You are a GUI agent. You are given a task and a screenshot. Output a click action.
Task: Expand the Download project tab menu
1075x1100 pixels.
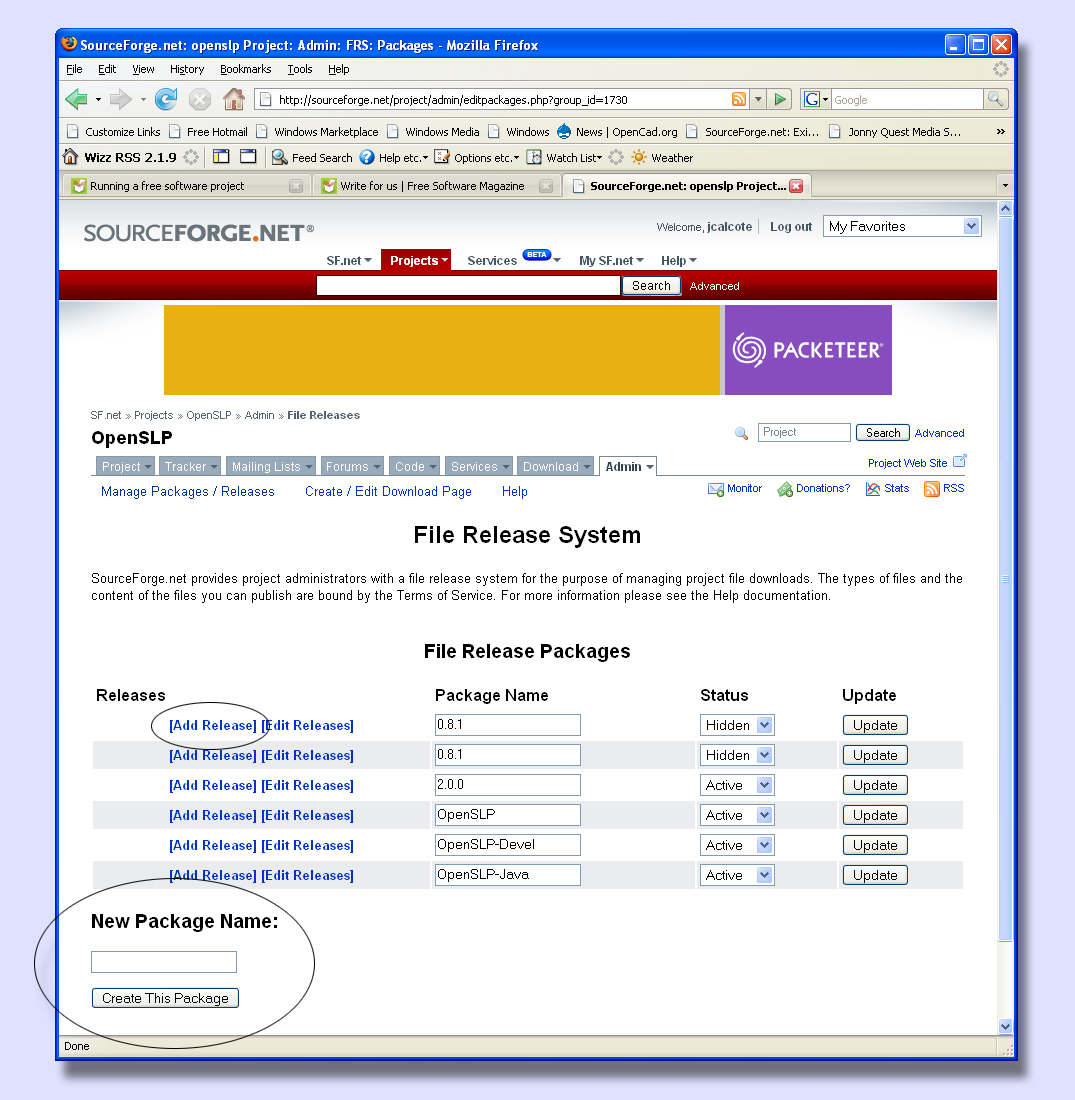pyautogui.click(x=556, y=467)
